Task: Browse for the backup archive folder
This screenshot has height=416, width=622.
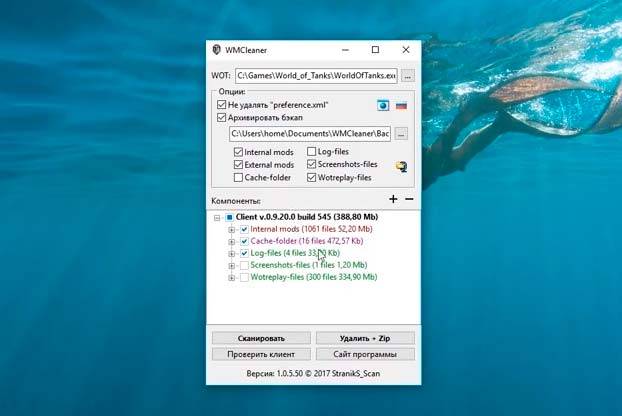Action: (x=401, y=133)
